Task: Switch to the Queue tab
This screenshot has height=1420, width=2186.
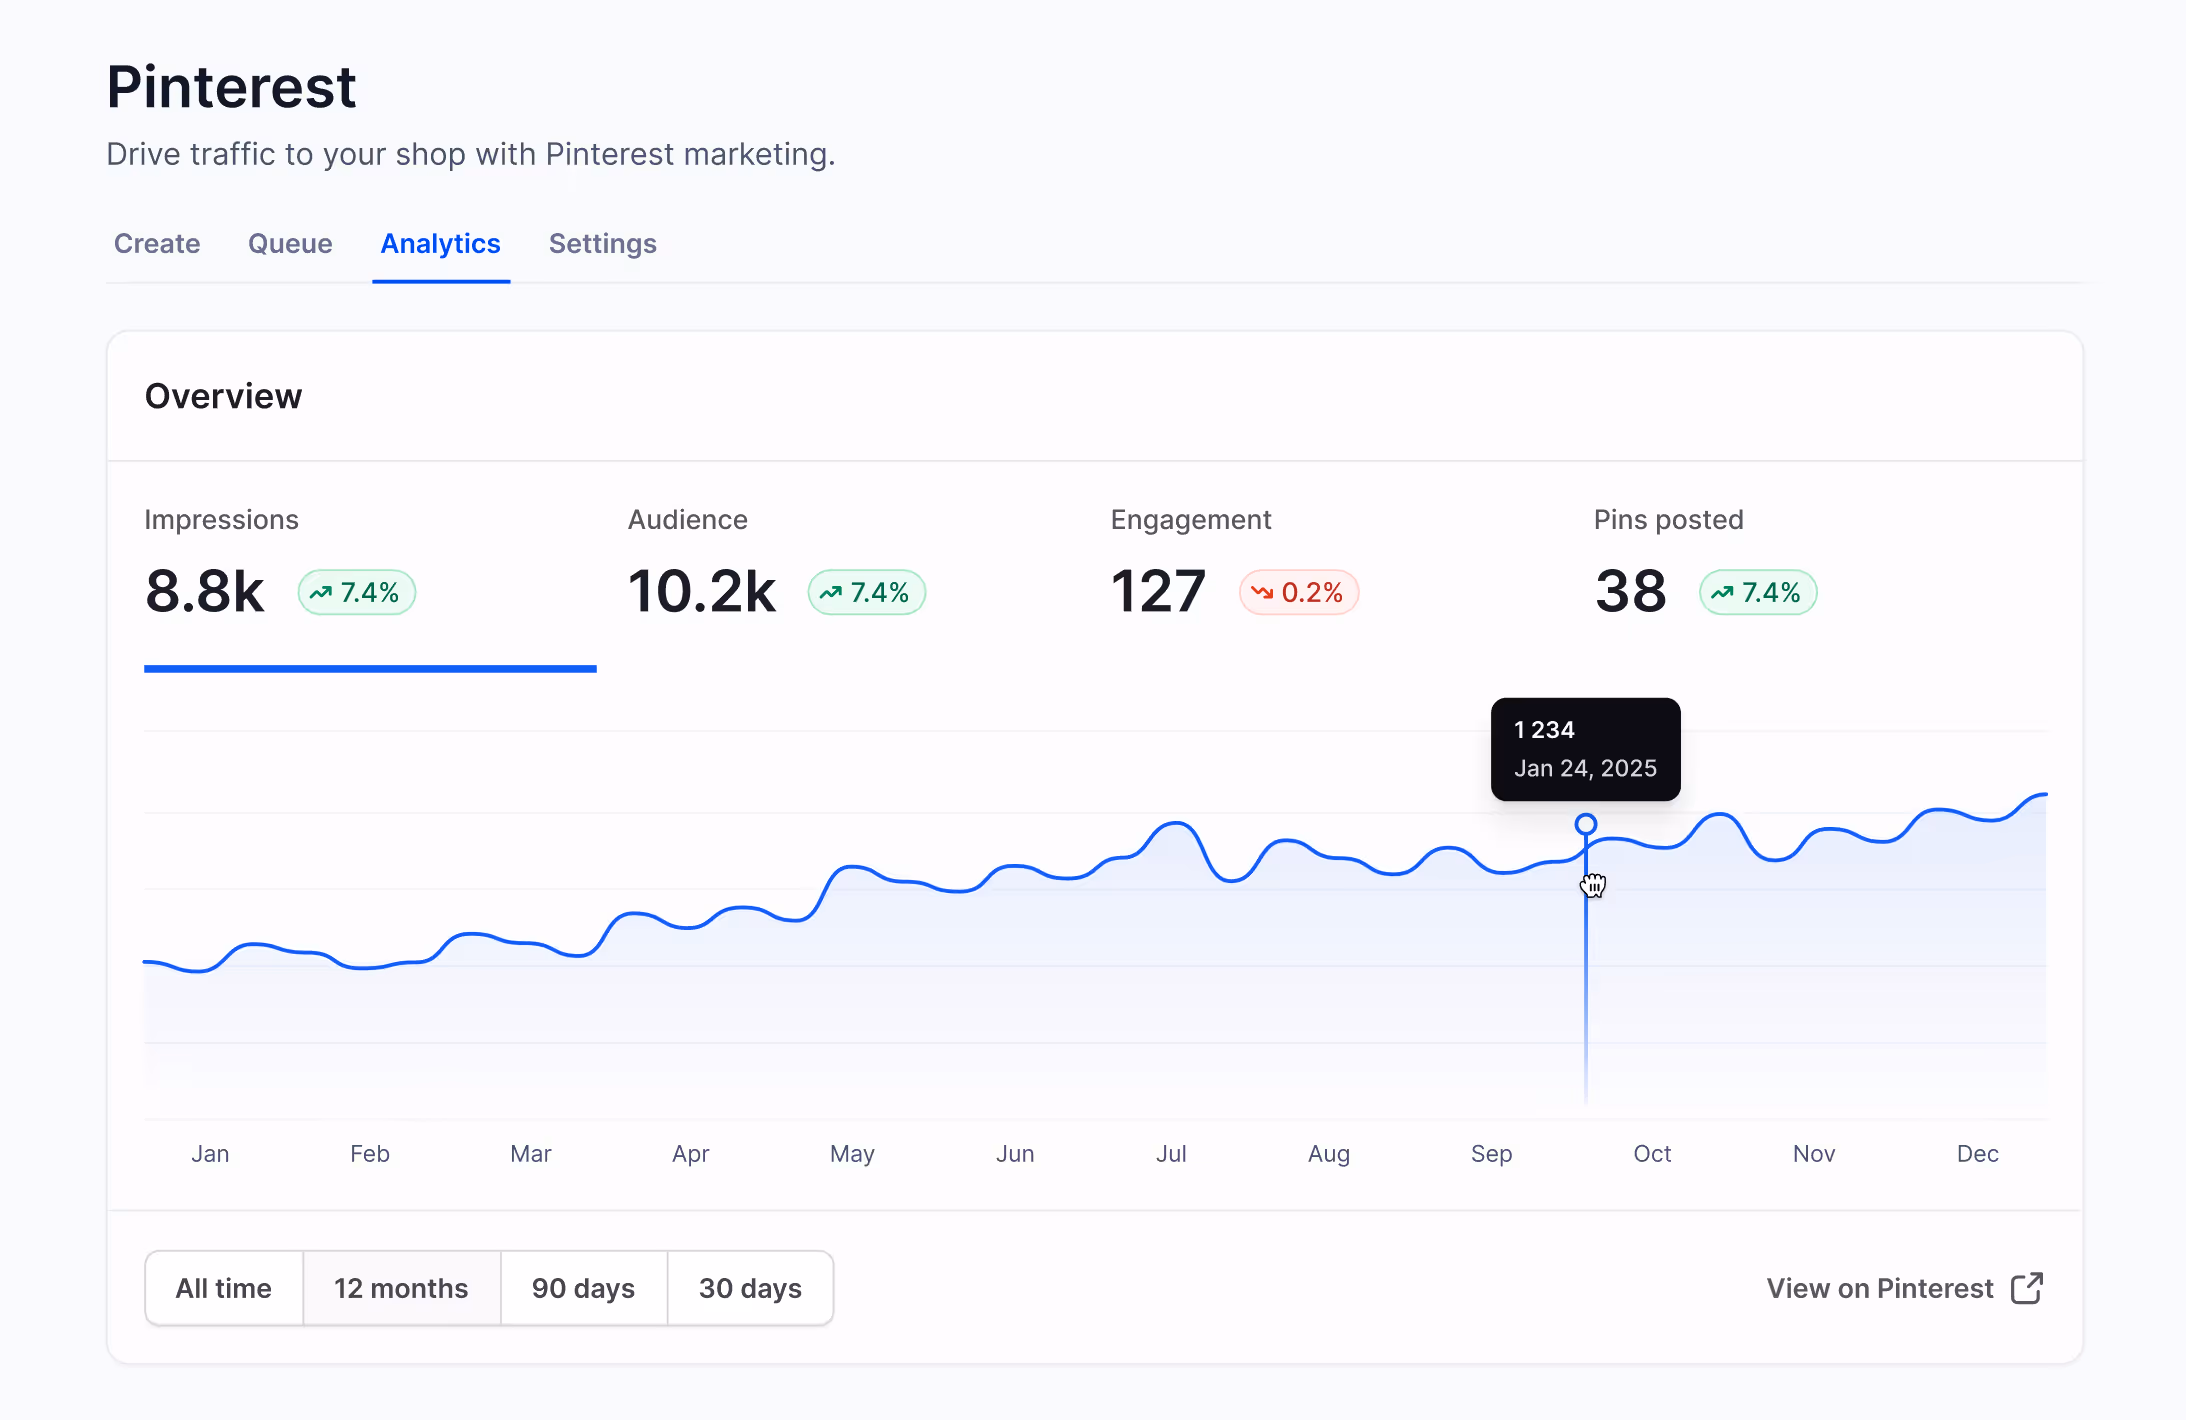Action: tap(290, 244)
